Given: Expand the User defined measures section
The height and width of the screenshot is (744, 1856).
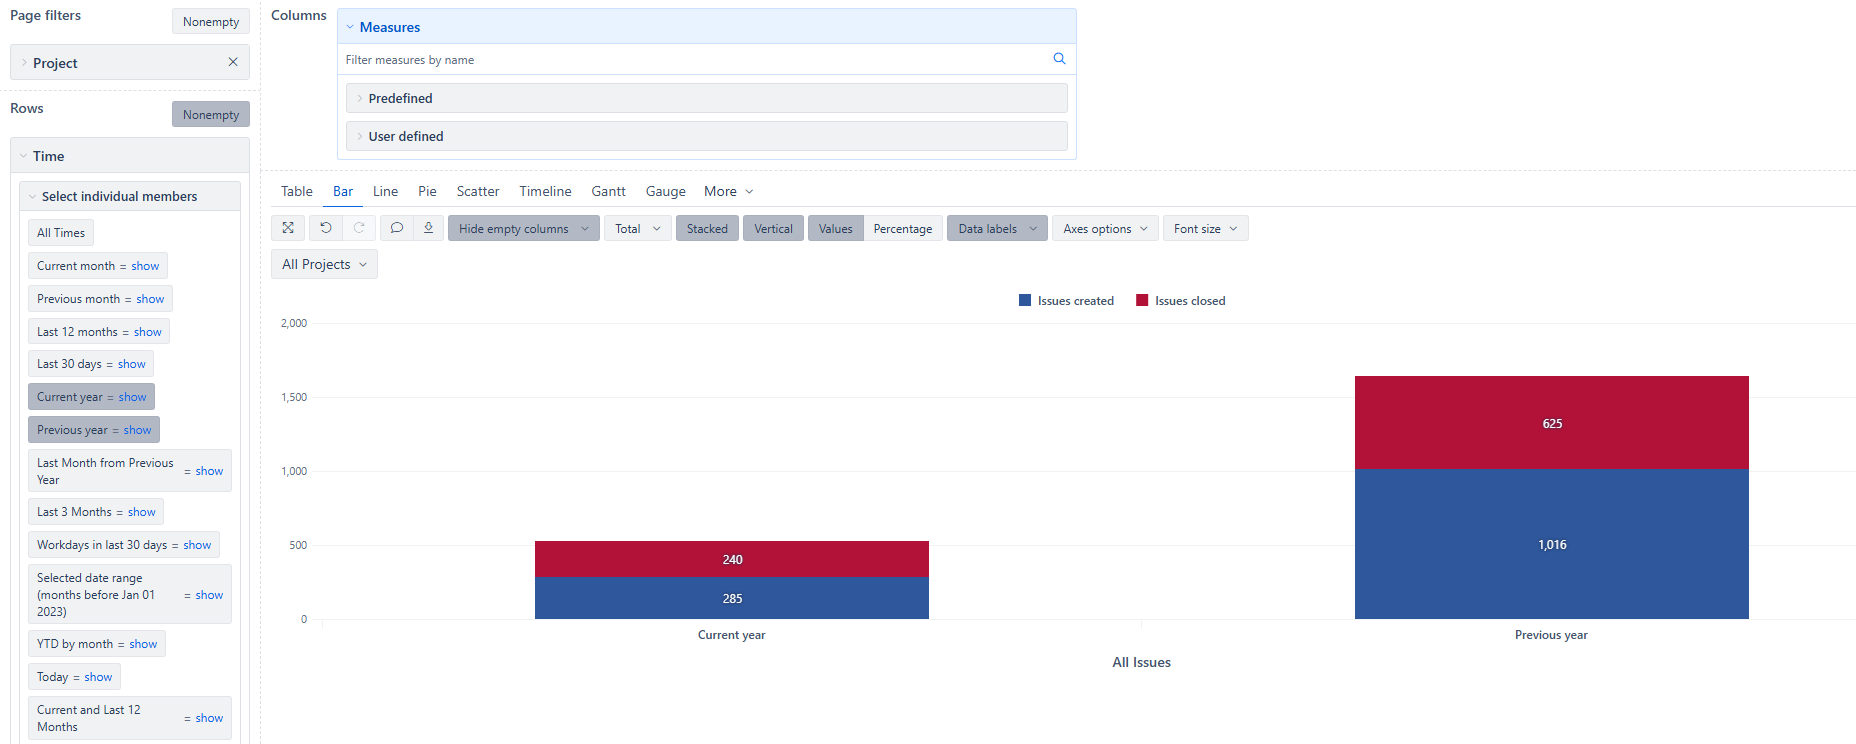Looking at the screenshot, I should pos(706,136).
